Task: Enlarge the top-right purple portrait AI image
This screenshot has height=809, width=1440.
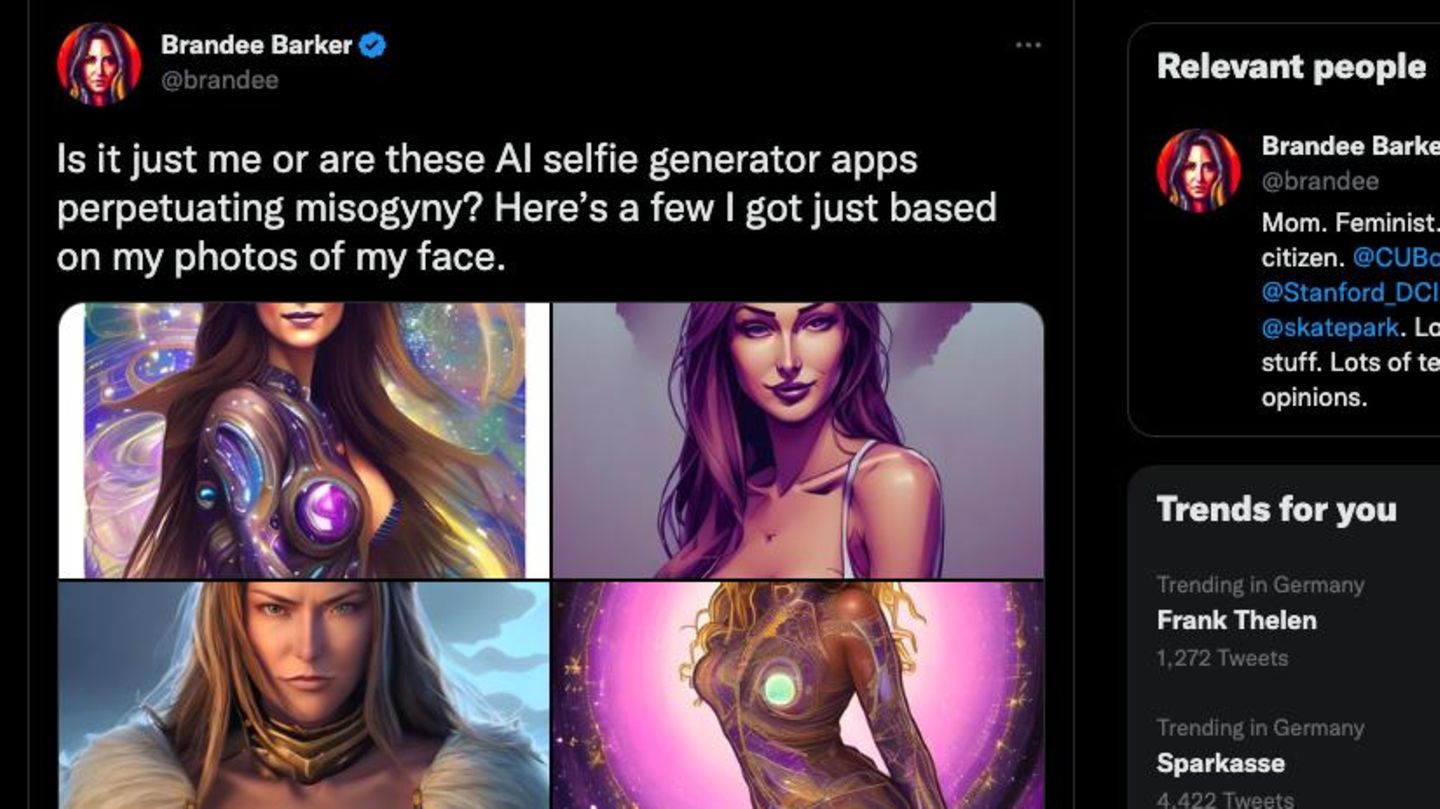Action: [798, 440]
